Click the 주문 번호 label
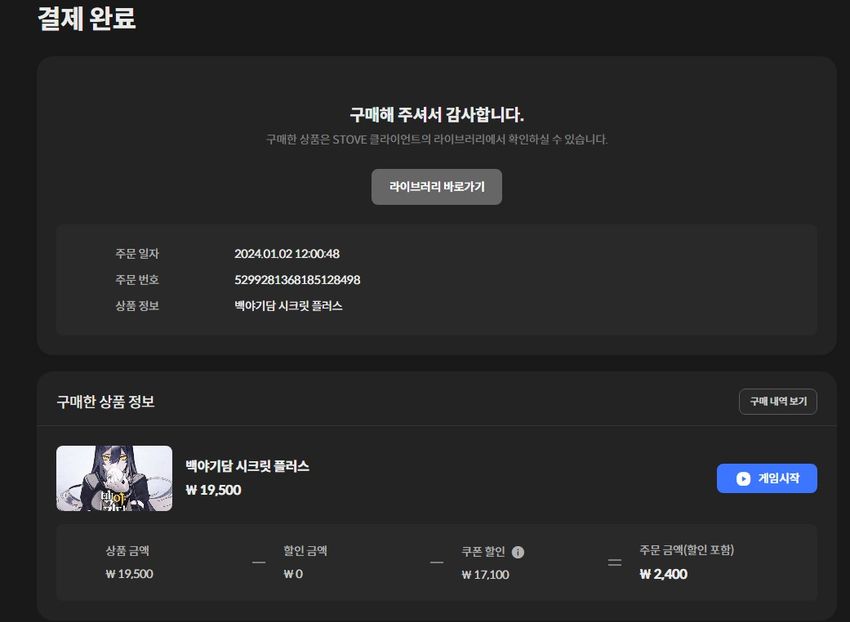850x622 pixels. 137,280
